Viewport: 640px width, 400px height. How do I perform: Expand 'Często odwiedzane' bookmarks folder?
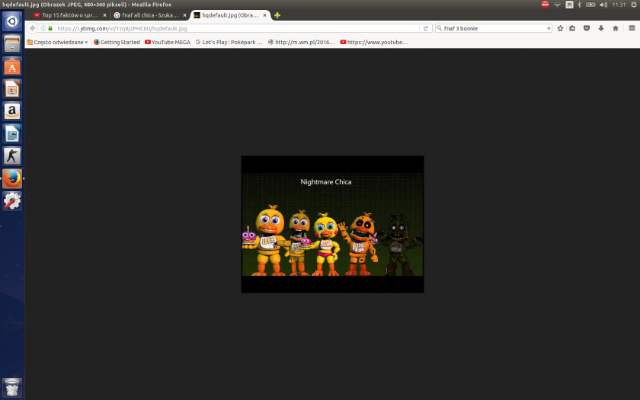tap(57, 42)
